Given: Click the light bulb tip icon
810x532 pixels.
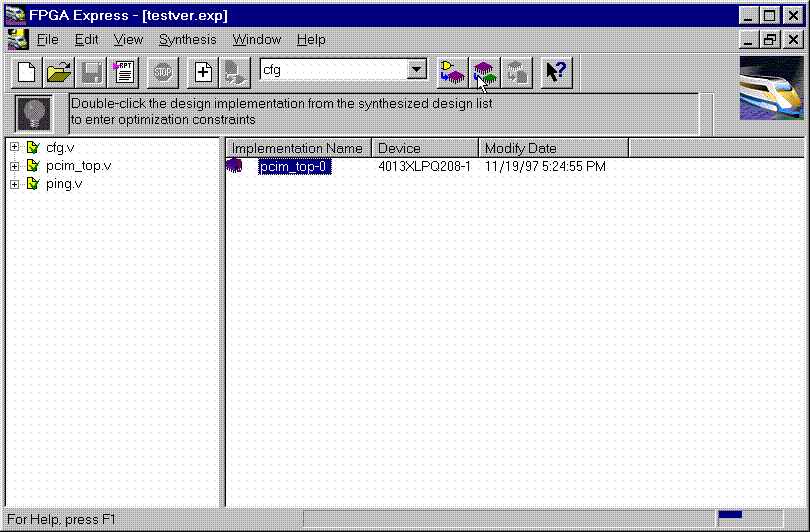Looking at the screenshot, I should [36, 111].
